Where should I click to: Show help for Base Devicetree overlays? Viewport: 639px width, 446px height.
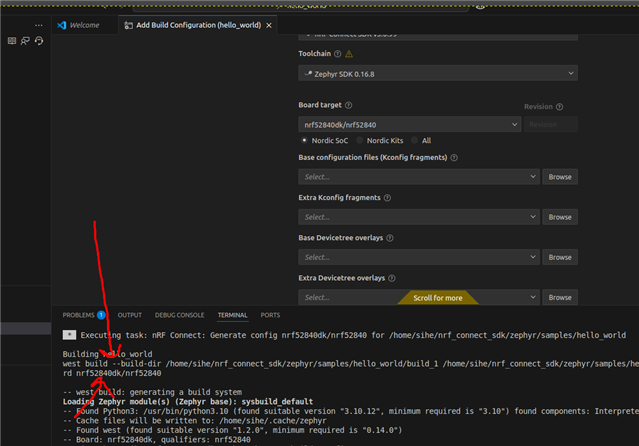[x=390, y=238]
